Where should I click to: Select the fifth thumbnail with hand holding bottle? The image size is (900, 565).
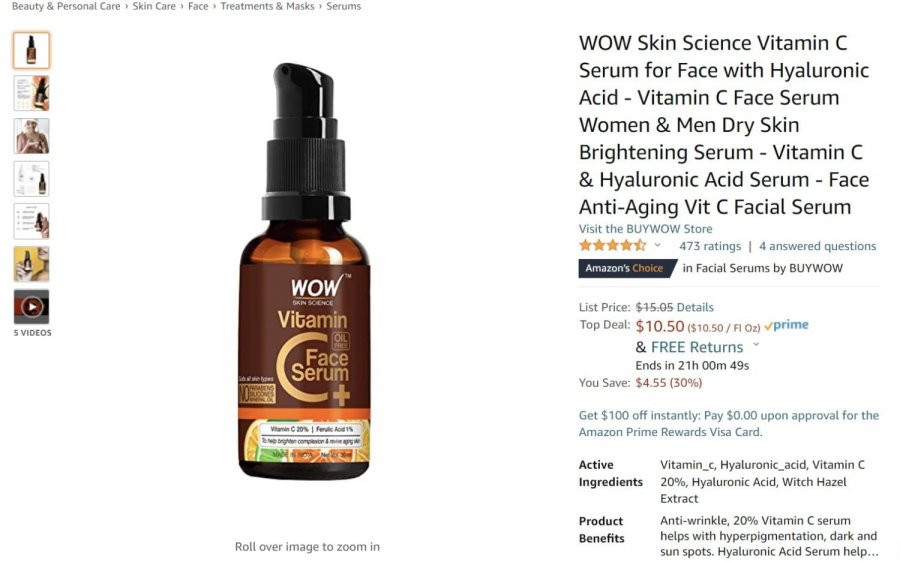pos(31,221)
